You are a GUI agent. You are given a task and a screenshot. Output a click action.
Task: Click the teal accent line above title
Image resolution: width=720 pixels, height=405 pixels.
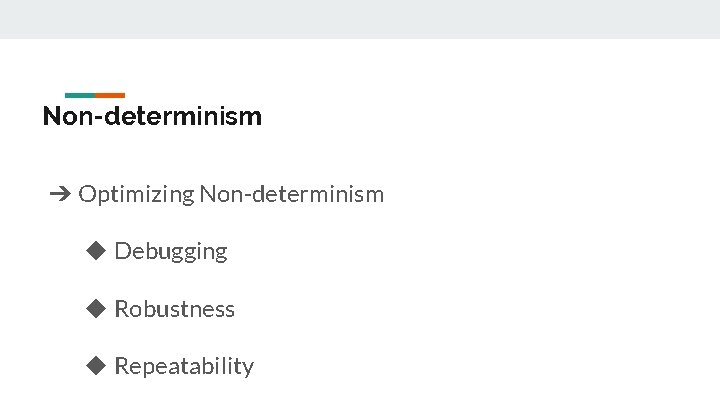coord(80,96)
